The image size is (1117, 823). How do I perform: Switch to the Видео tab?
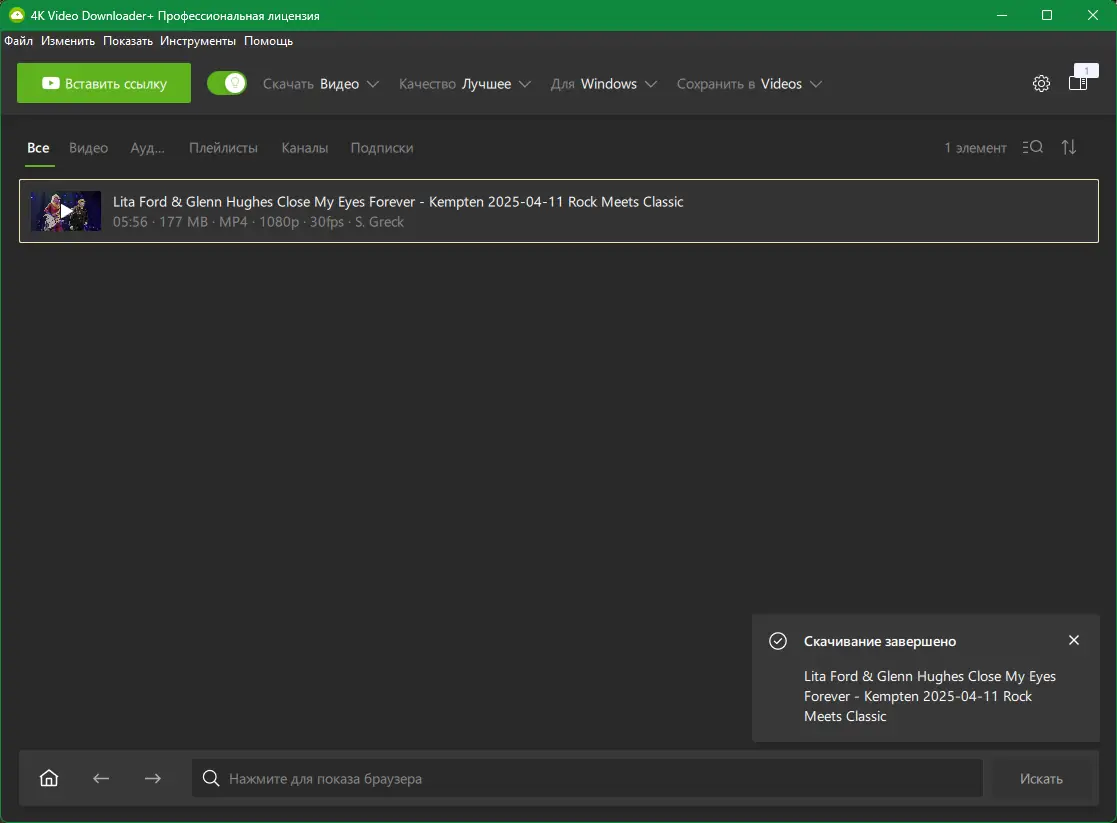tap(88, 148)
